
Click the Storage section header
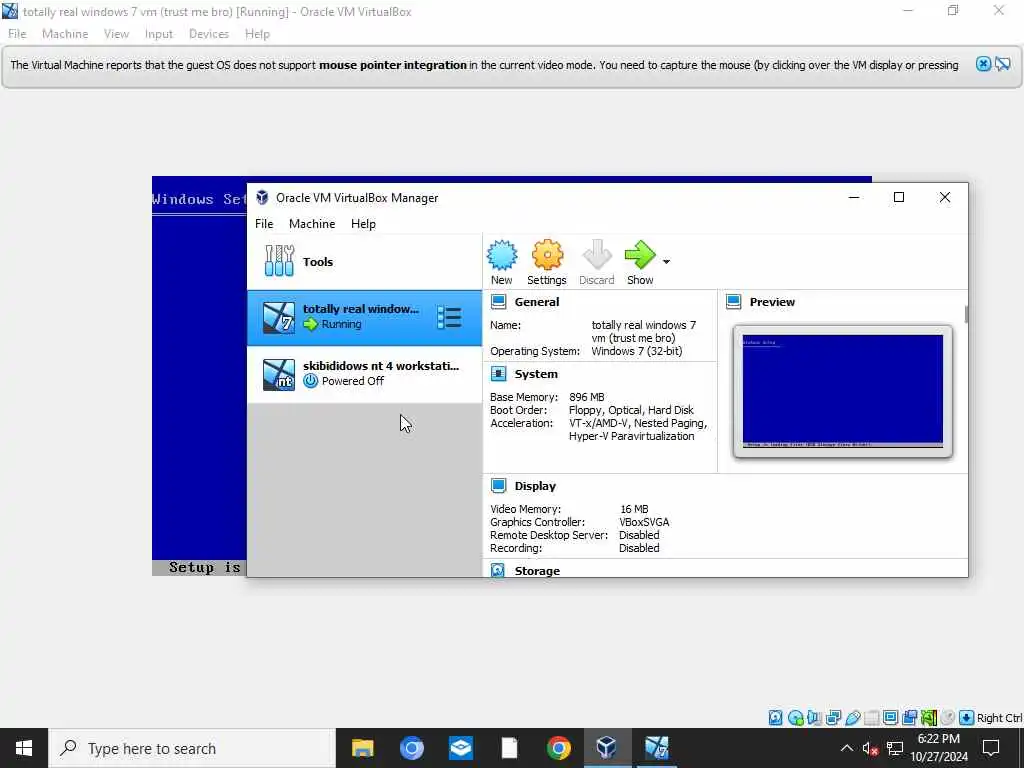[x=537, y=571]
